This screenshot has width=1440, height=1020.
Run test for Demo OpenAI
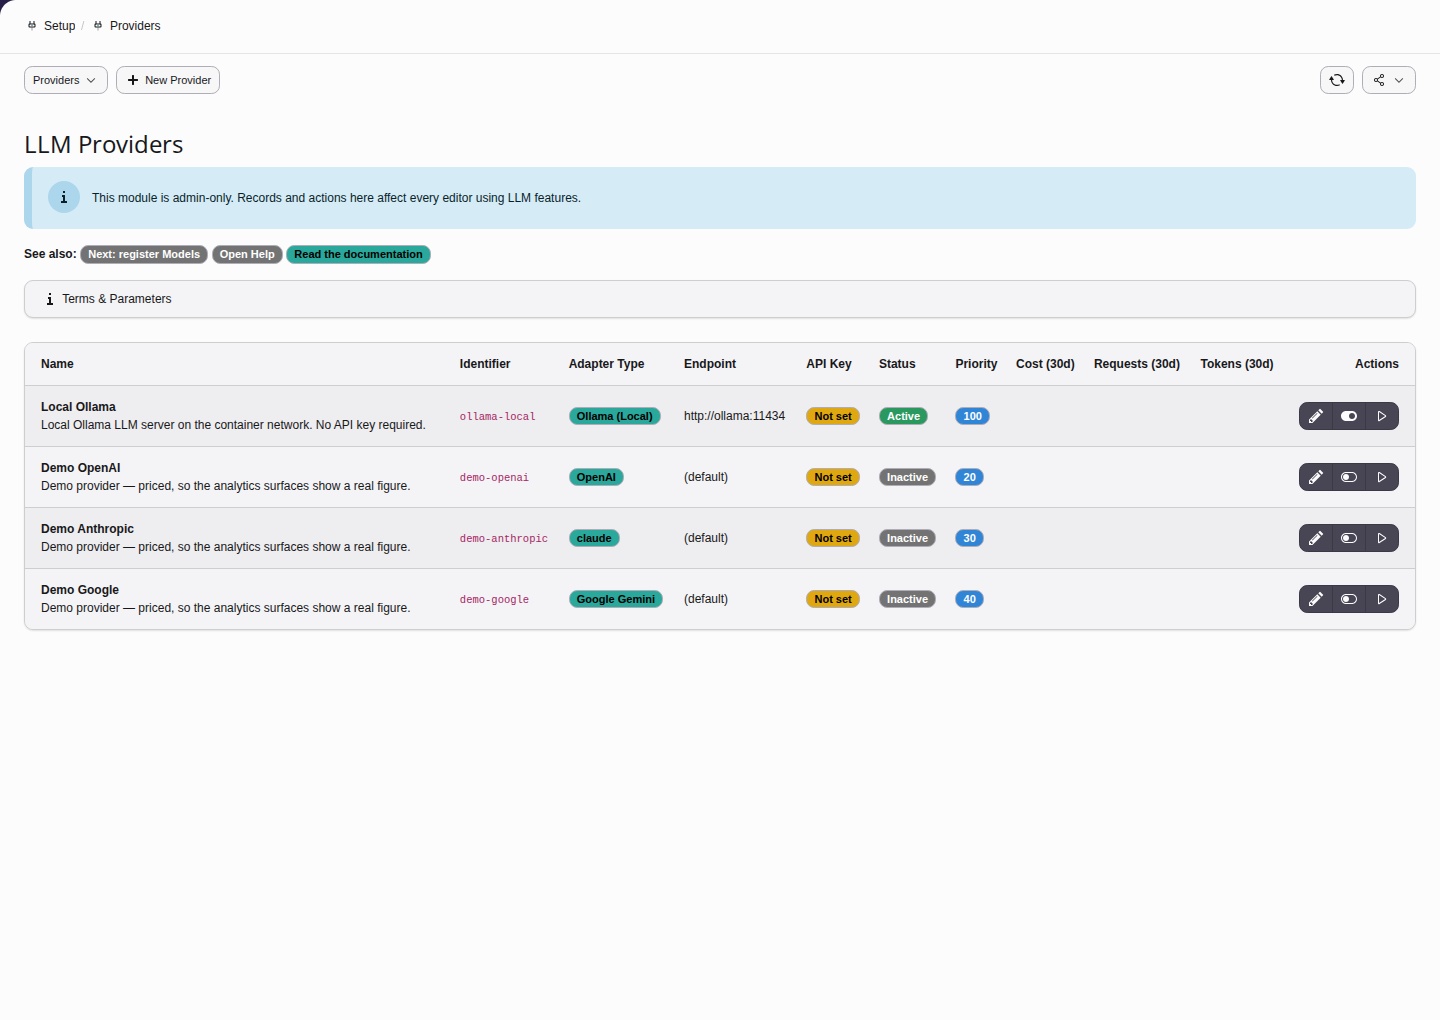coord(1382,477)
